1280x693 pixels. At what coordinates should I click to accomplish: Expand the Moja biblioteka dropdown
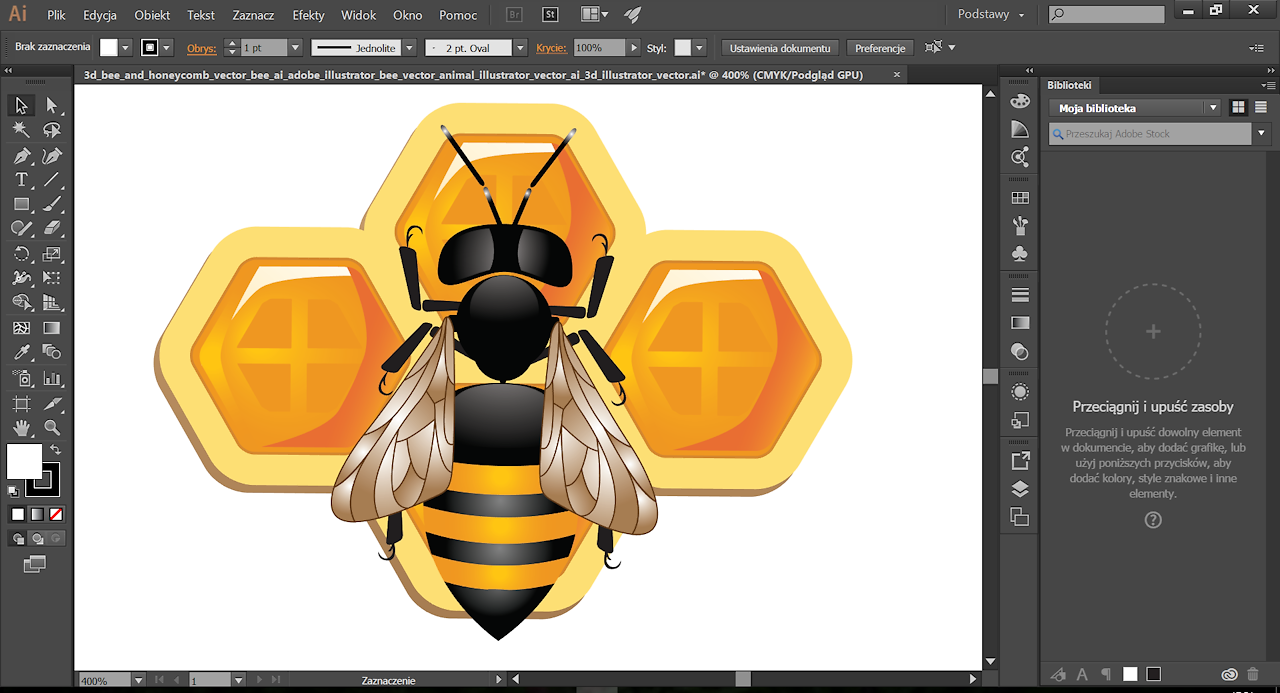pyautogui.click(x=1213, y=108)
